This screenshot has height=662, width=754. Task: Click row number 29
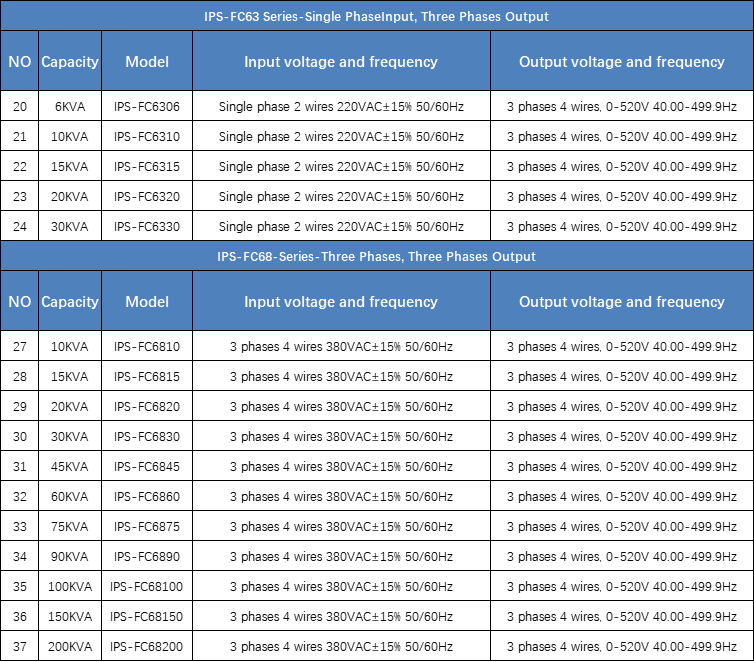click(20, 406)
